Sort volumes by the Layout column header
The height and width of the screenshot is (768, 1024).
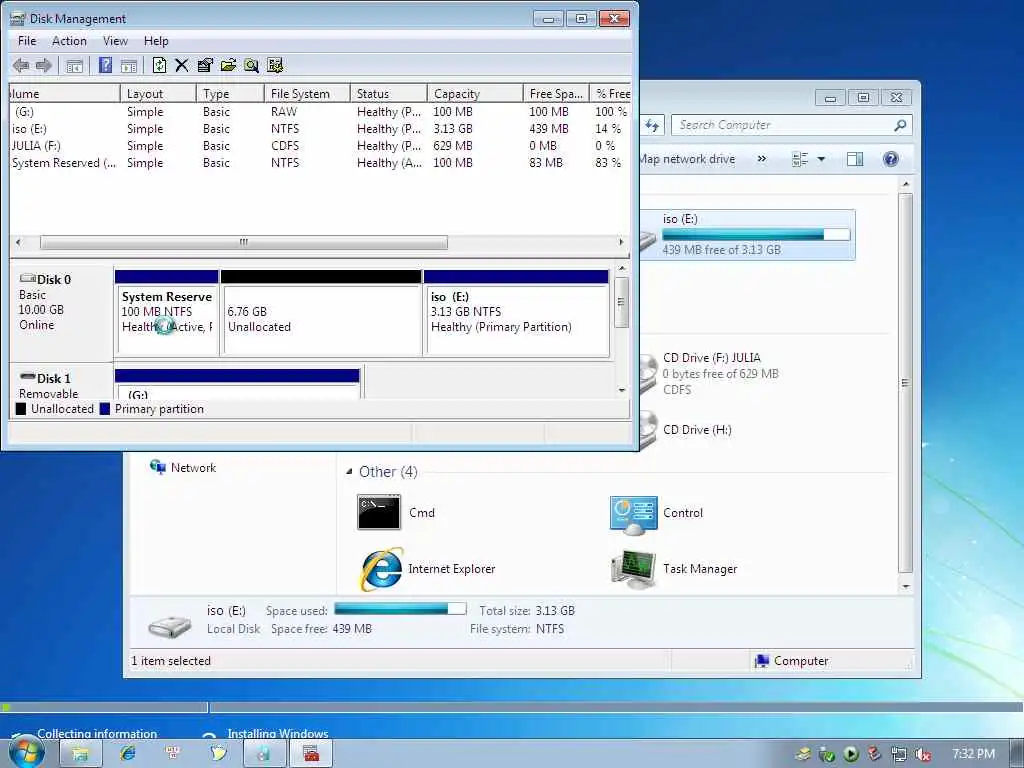pos(158,94)
